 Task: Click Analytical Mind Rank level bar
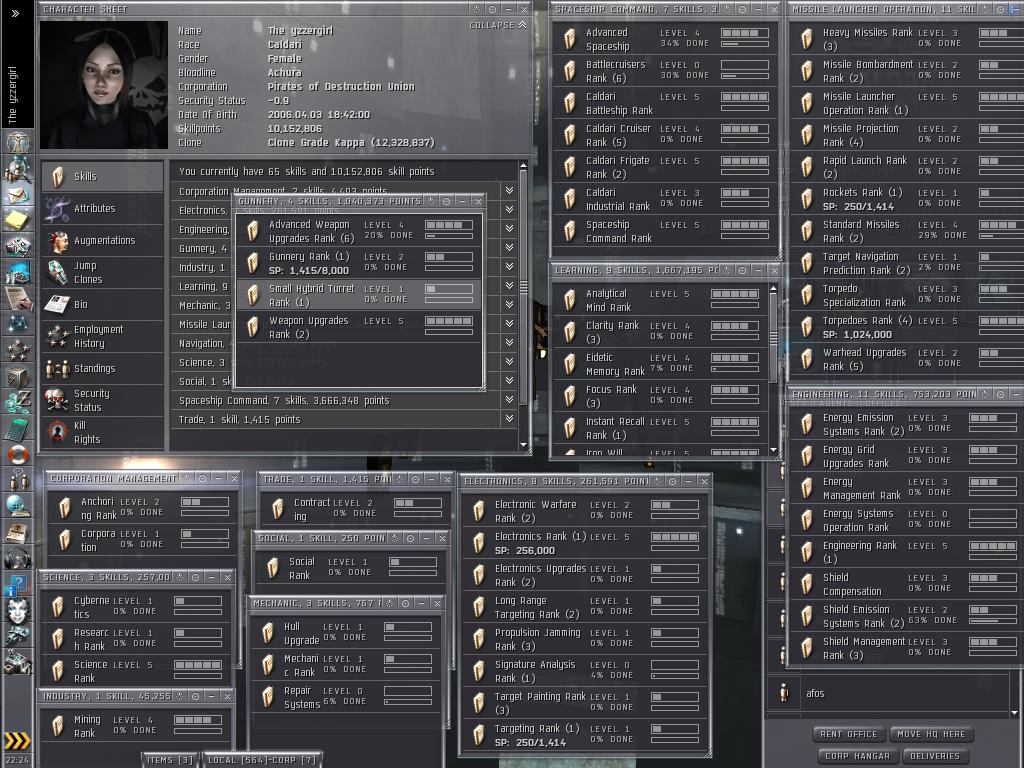pos(735,295)
